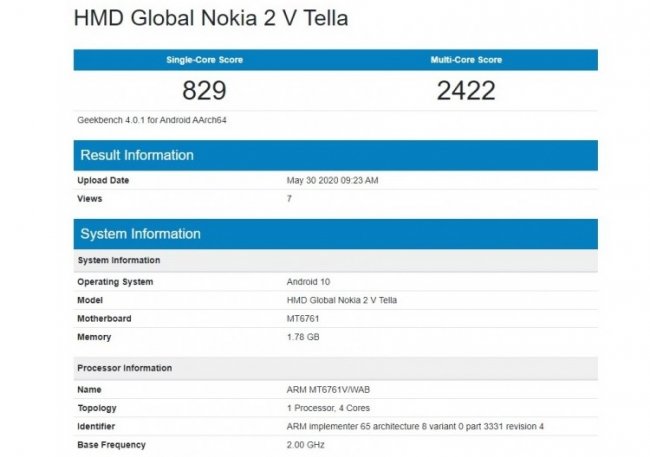The image size is (650, 457).
Task: Click the Operating System row label
Action: [115, 282]
